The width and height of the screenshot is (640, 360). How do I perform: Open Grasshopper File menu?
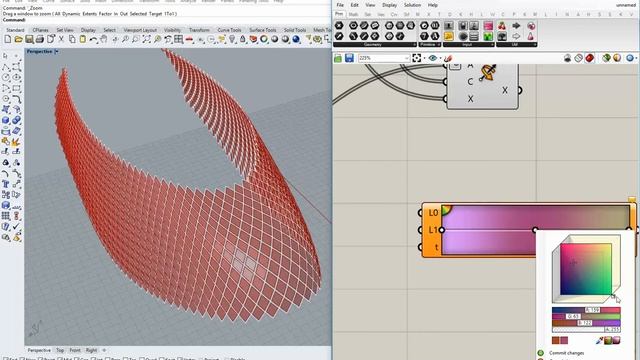(340, 5)
